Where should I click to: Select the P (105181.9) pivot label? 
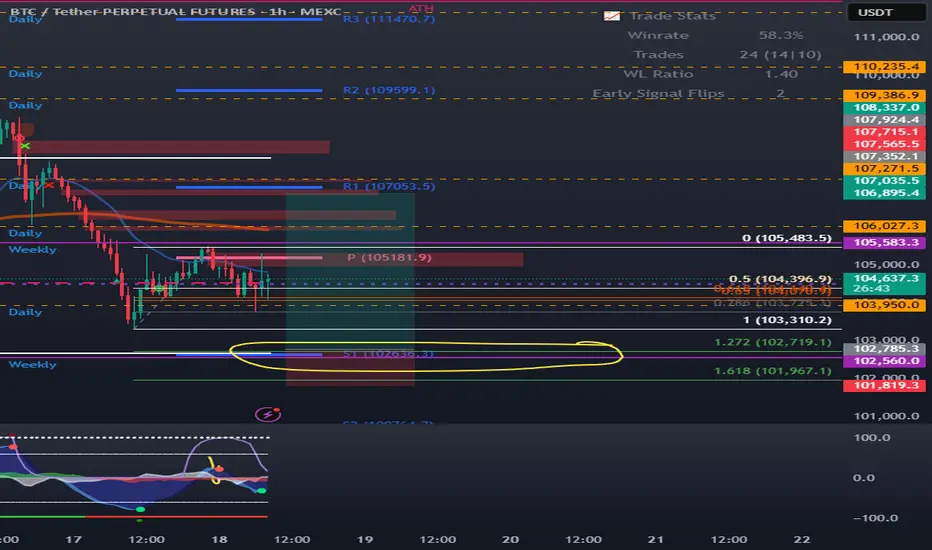tap(389, 257)
